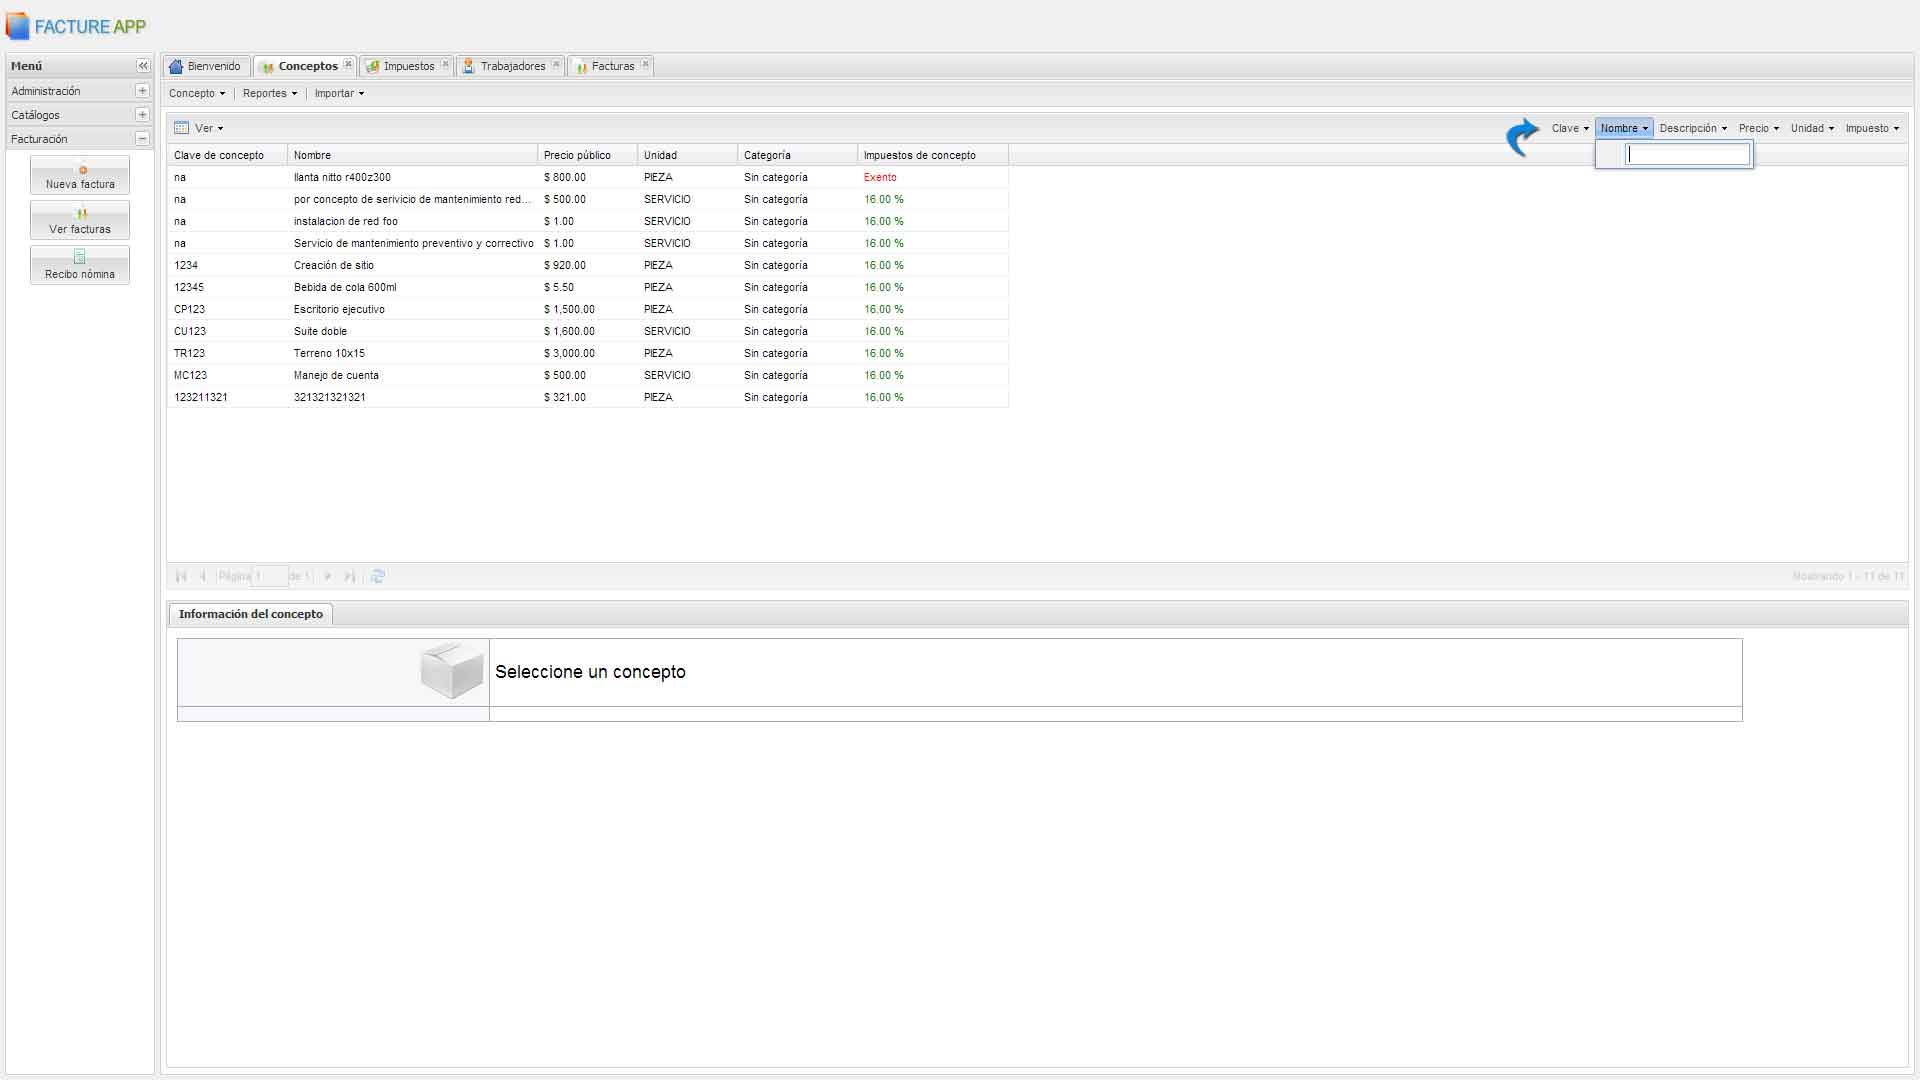Image resolution: width=1920 pixels, height=1080 pixels.
Task: Switch to the Trabajadores tab
Action: coord(512,67)
